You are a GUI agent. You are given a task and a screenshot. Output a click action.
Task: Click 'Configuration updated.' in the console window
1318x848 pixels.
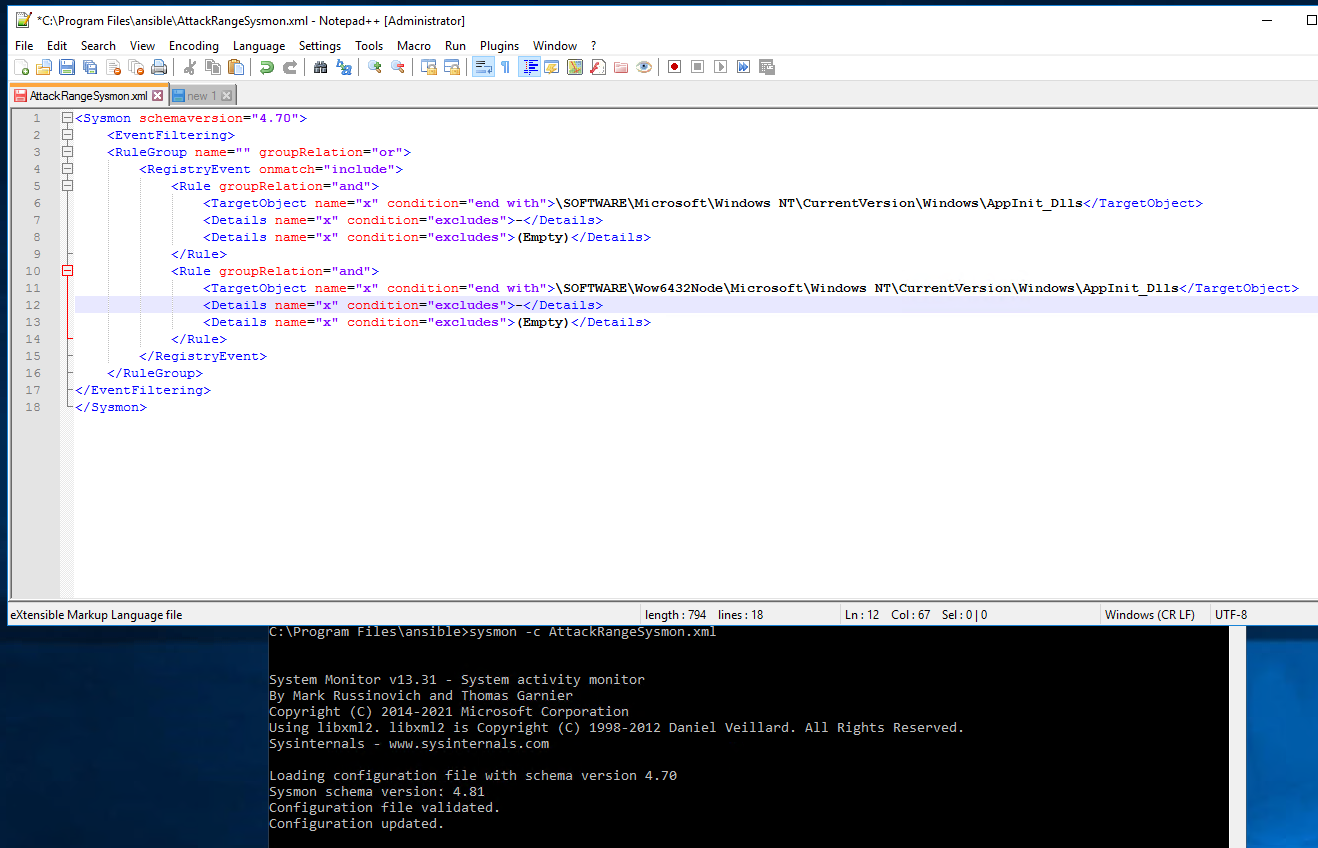pos(356,824)
